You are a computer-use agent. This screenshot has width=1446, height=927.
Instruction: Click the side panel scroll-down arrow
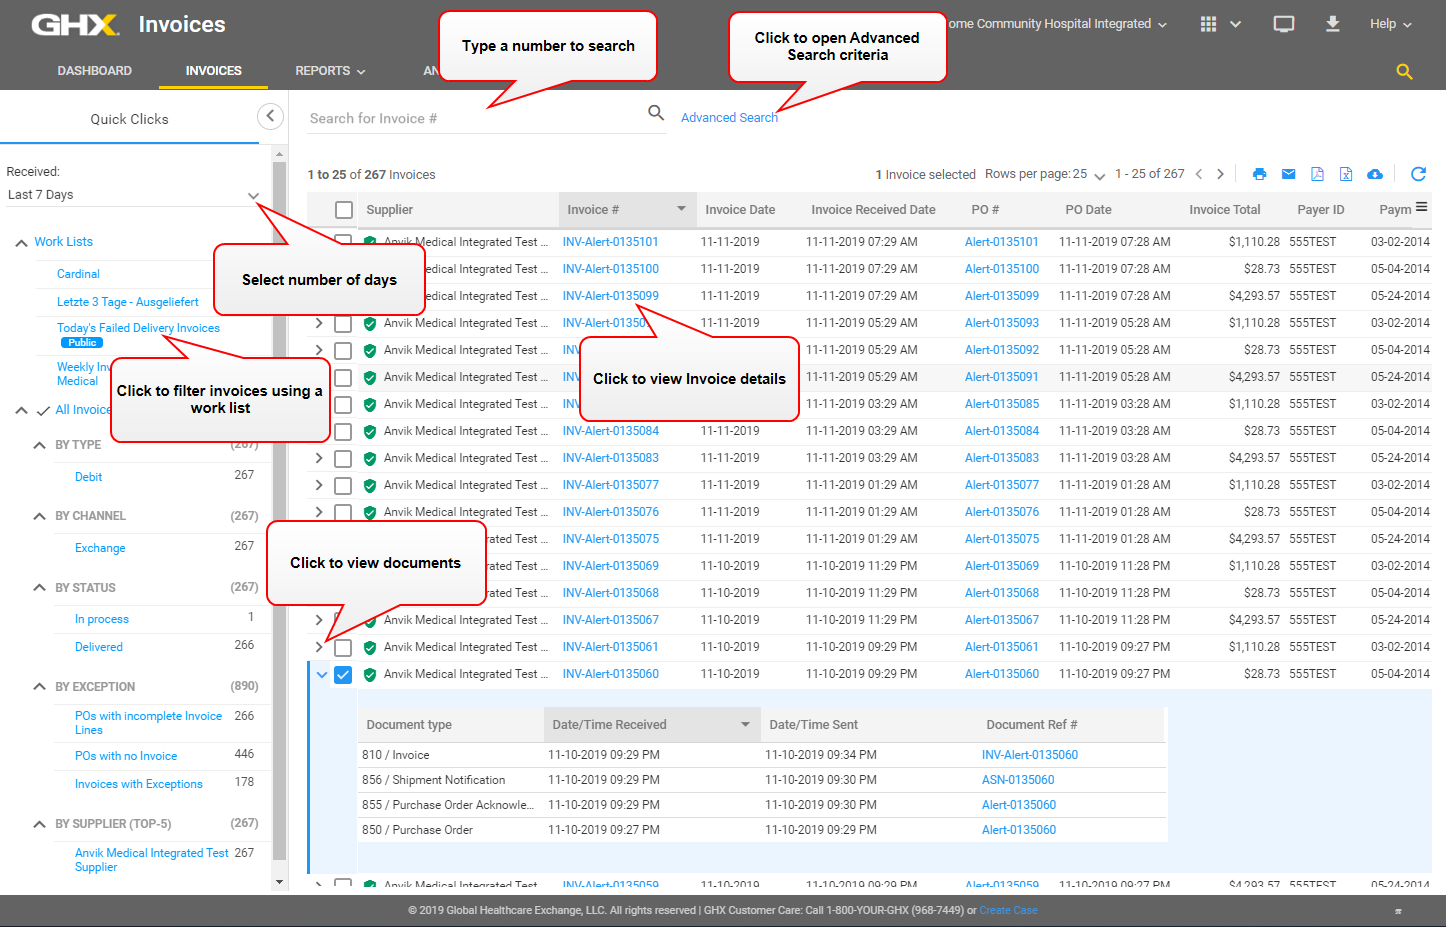tap(279, 882)
